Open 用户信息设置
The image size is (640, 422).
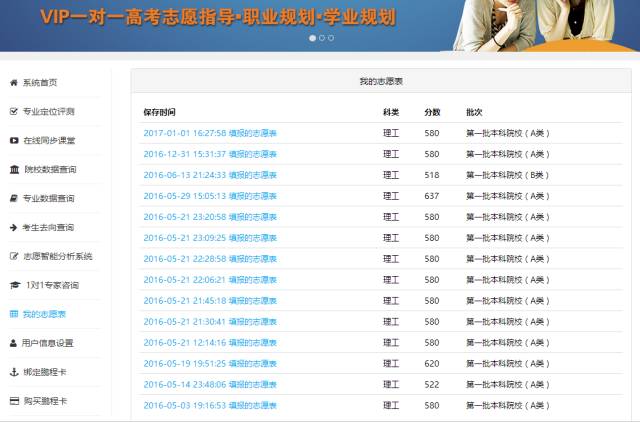[48, 343]
